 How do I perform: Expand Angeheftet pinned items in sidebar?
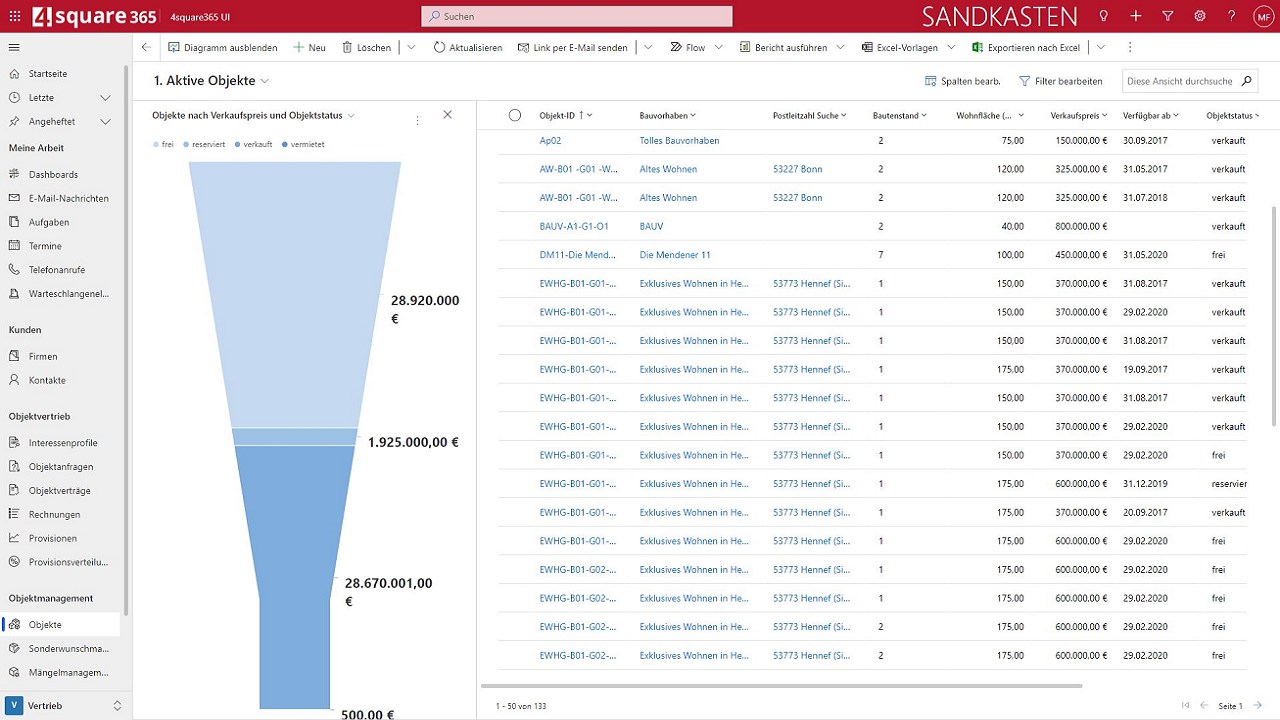[105, 122]
